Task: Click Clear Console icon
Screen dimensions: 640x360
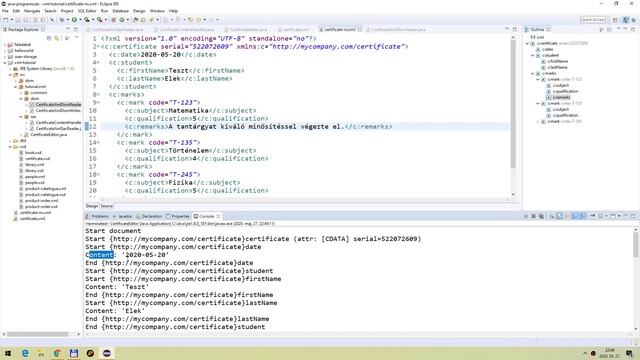Action: point(551,216)
